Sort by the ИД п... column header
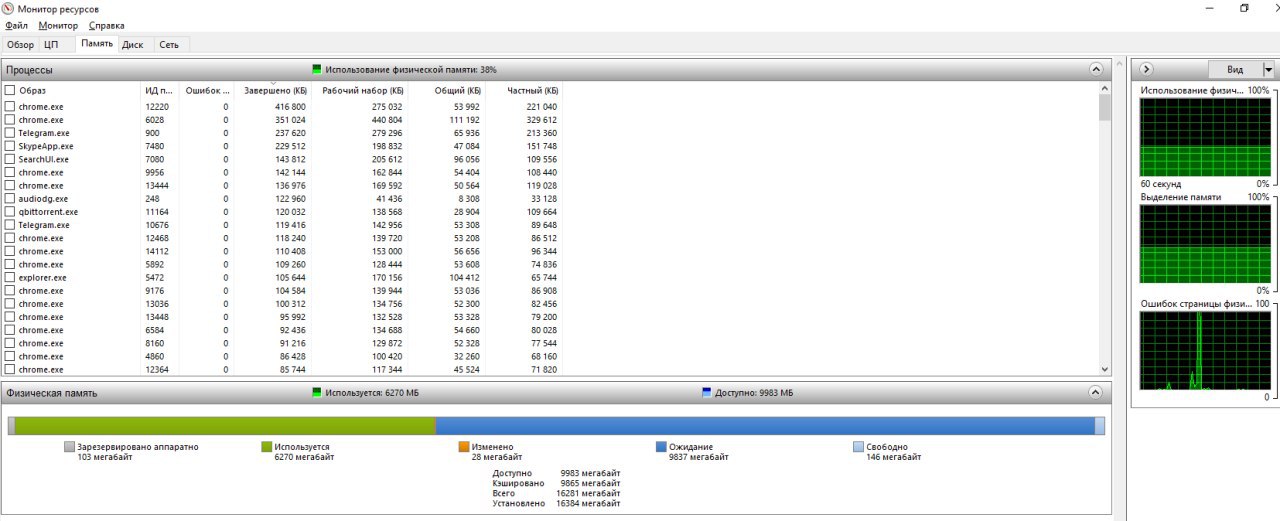The image size is (1280, 521). 160,90
